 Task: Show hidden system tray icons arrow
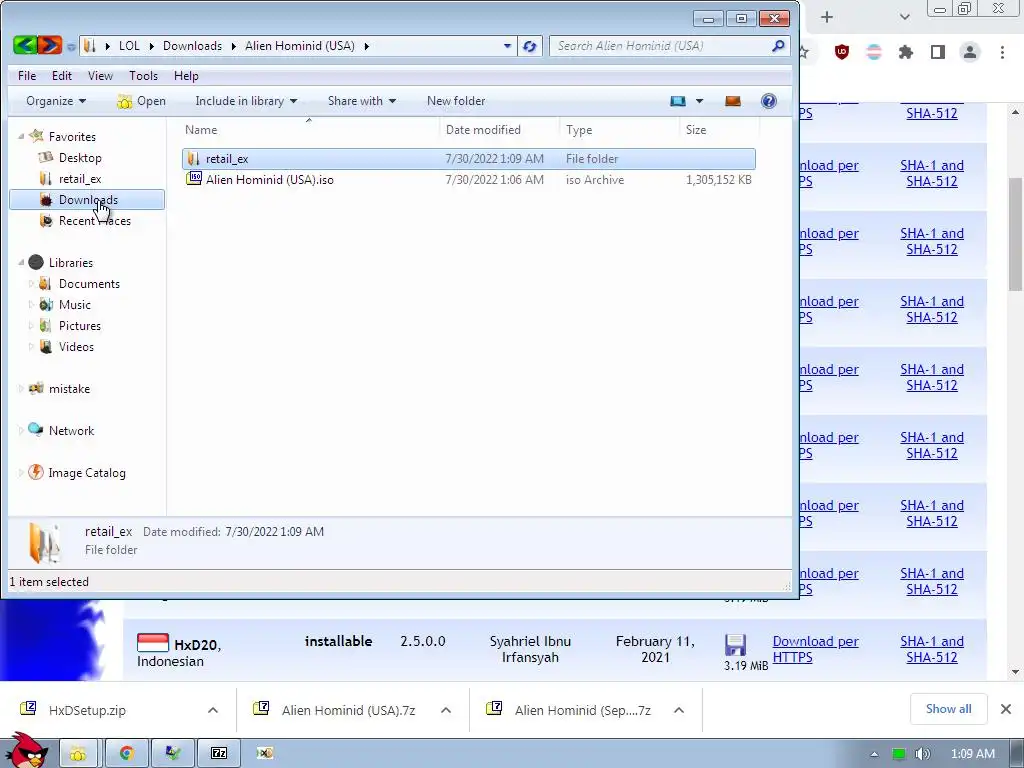[x=874, y=754]
